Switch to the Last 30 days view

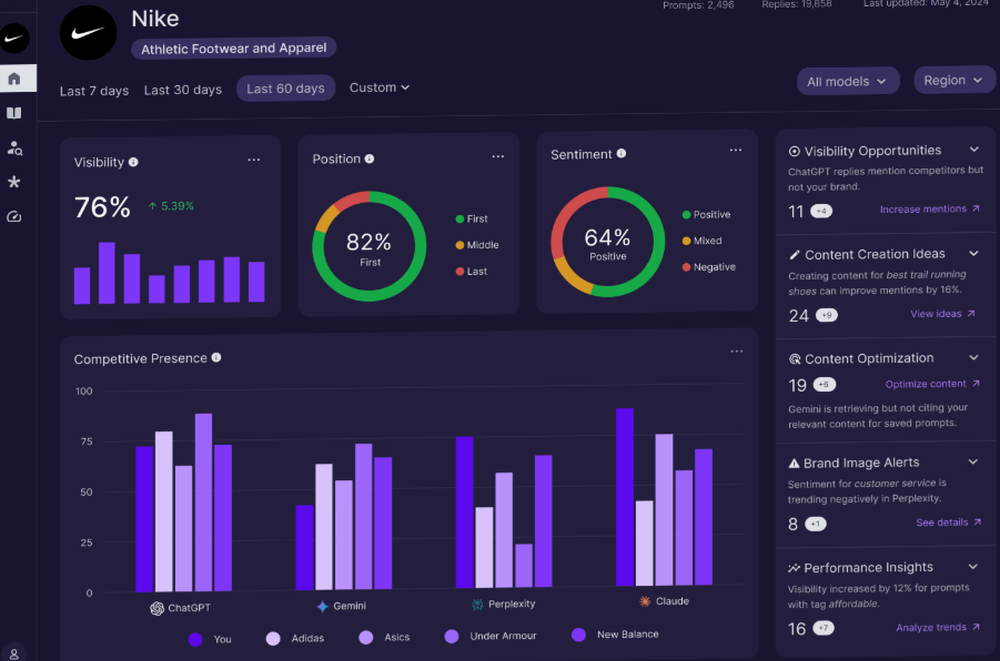(182, 89)
